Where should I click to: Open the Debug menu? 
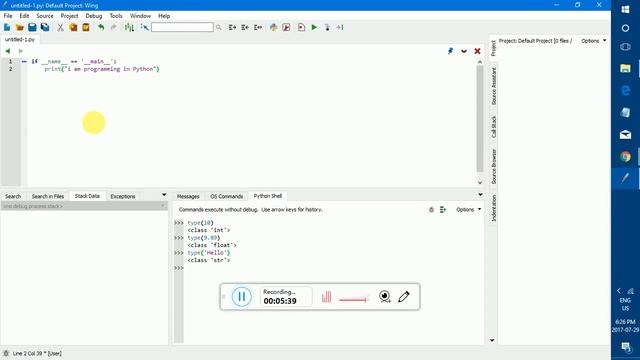93,16
